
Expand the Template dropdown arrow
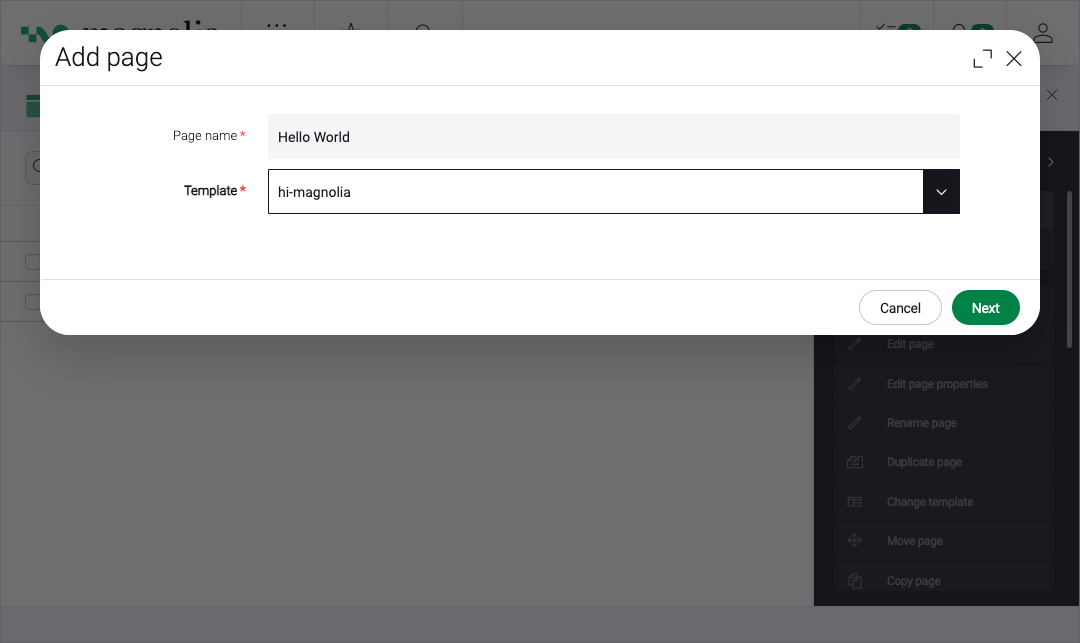(x=941, y=192)
